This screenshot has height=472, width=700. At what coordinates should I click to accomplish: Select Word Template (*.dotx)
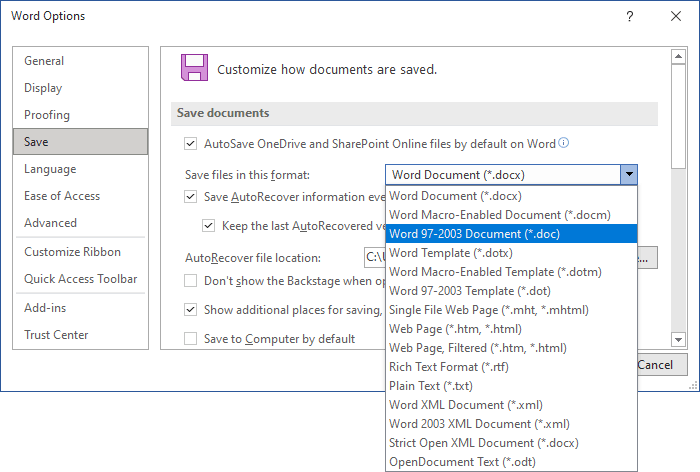511,253
